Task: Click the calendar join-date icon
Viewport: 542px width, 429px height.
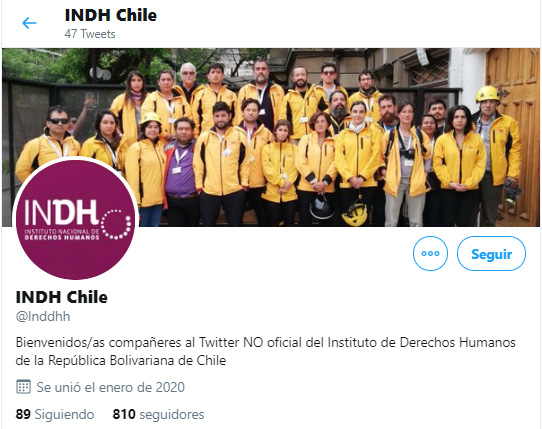Action: (x=23, y=387)
